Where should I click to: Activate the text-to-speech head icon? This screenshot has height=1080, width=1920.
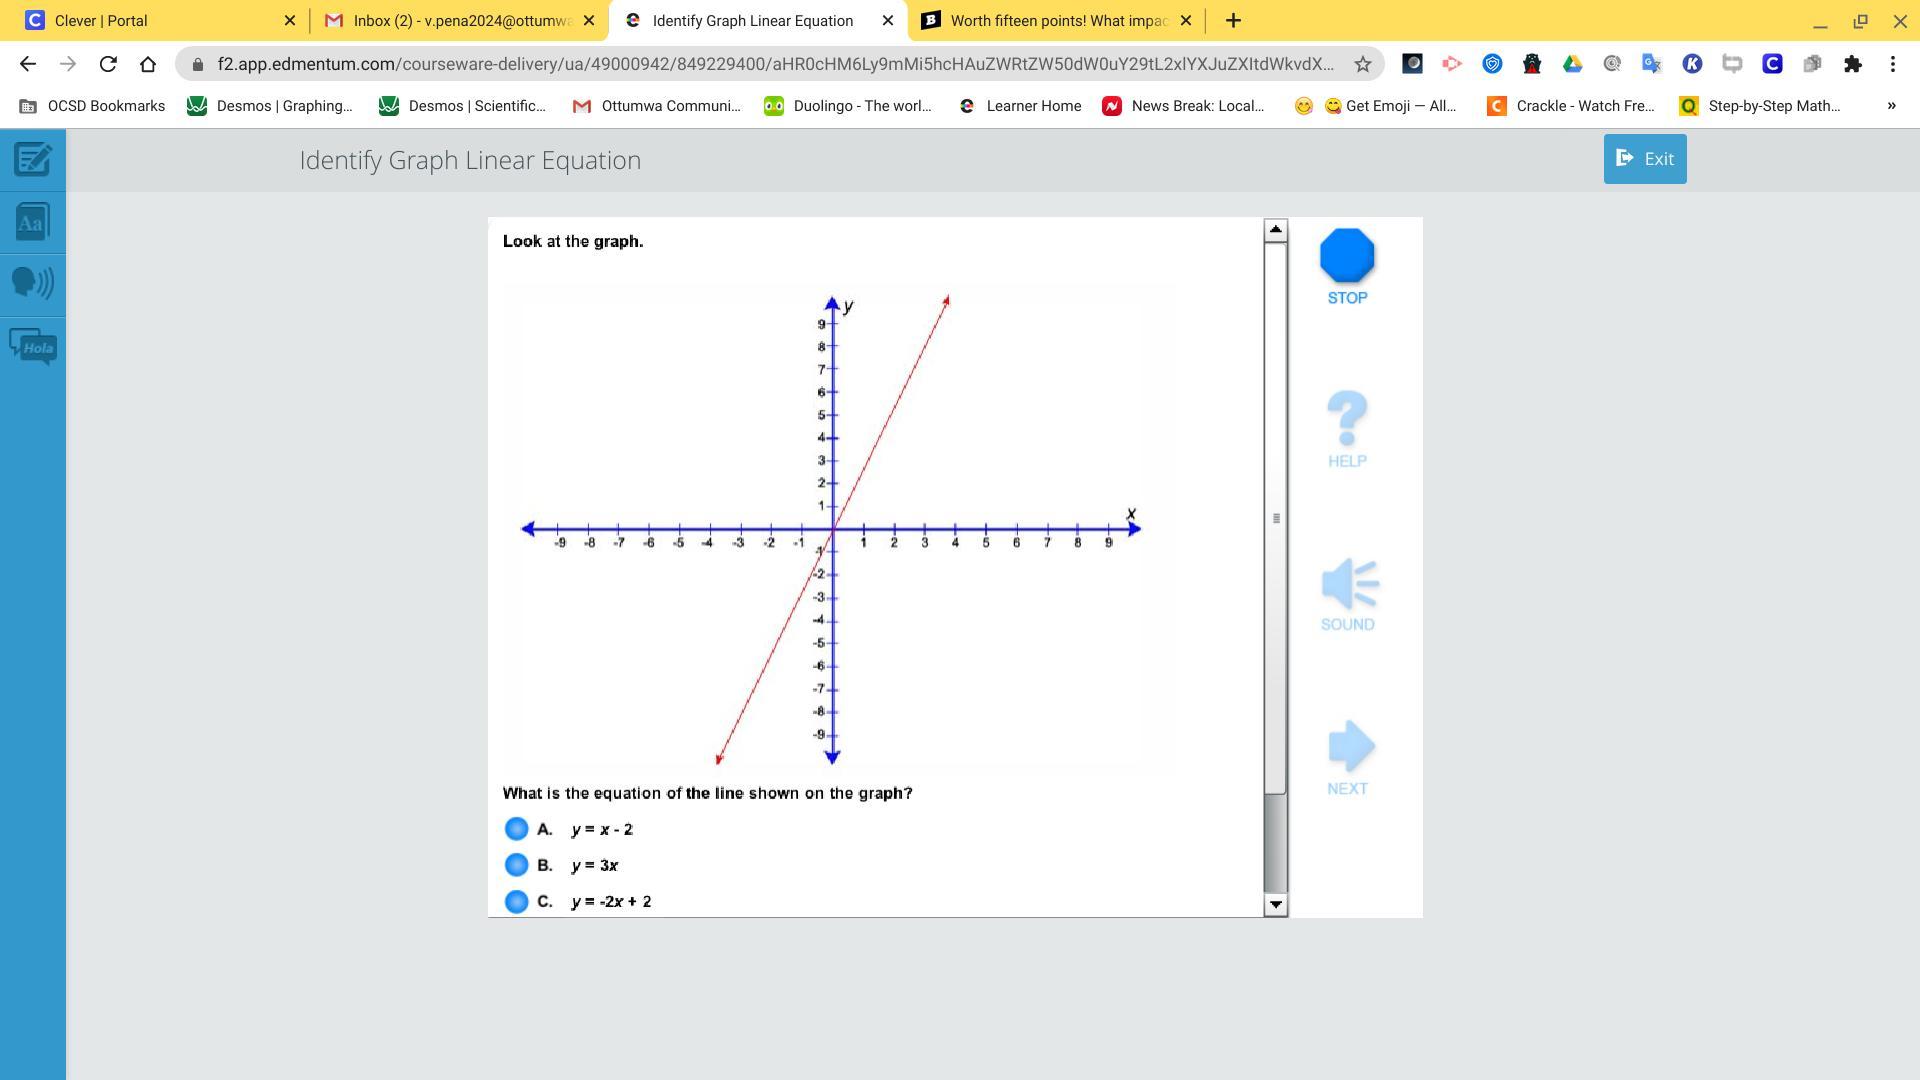click(33, 283)
